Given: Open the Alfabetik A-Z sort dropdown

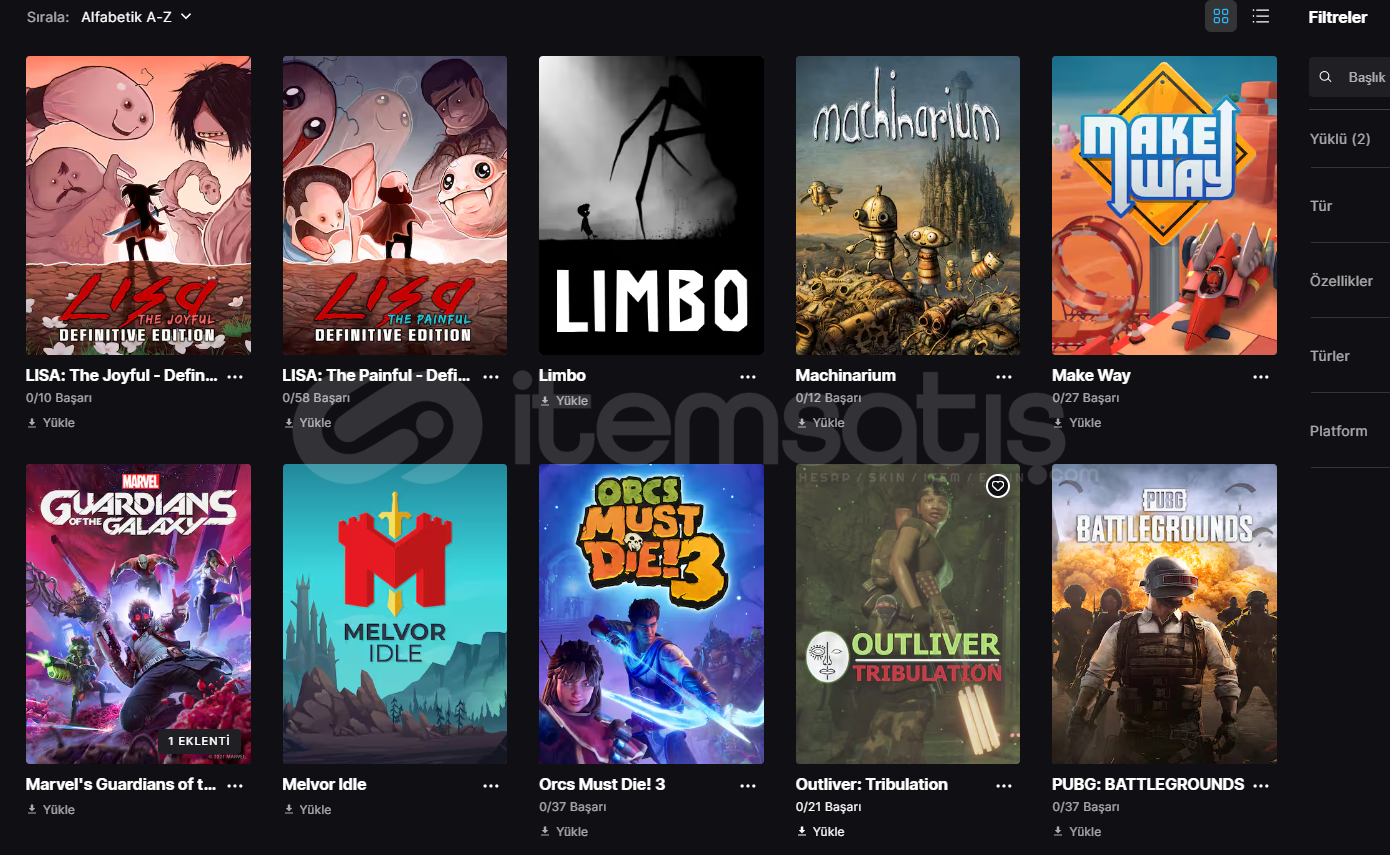Looking at the screenshot, I should tap(136, 17).
